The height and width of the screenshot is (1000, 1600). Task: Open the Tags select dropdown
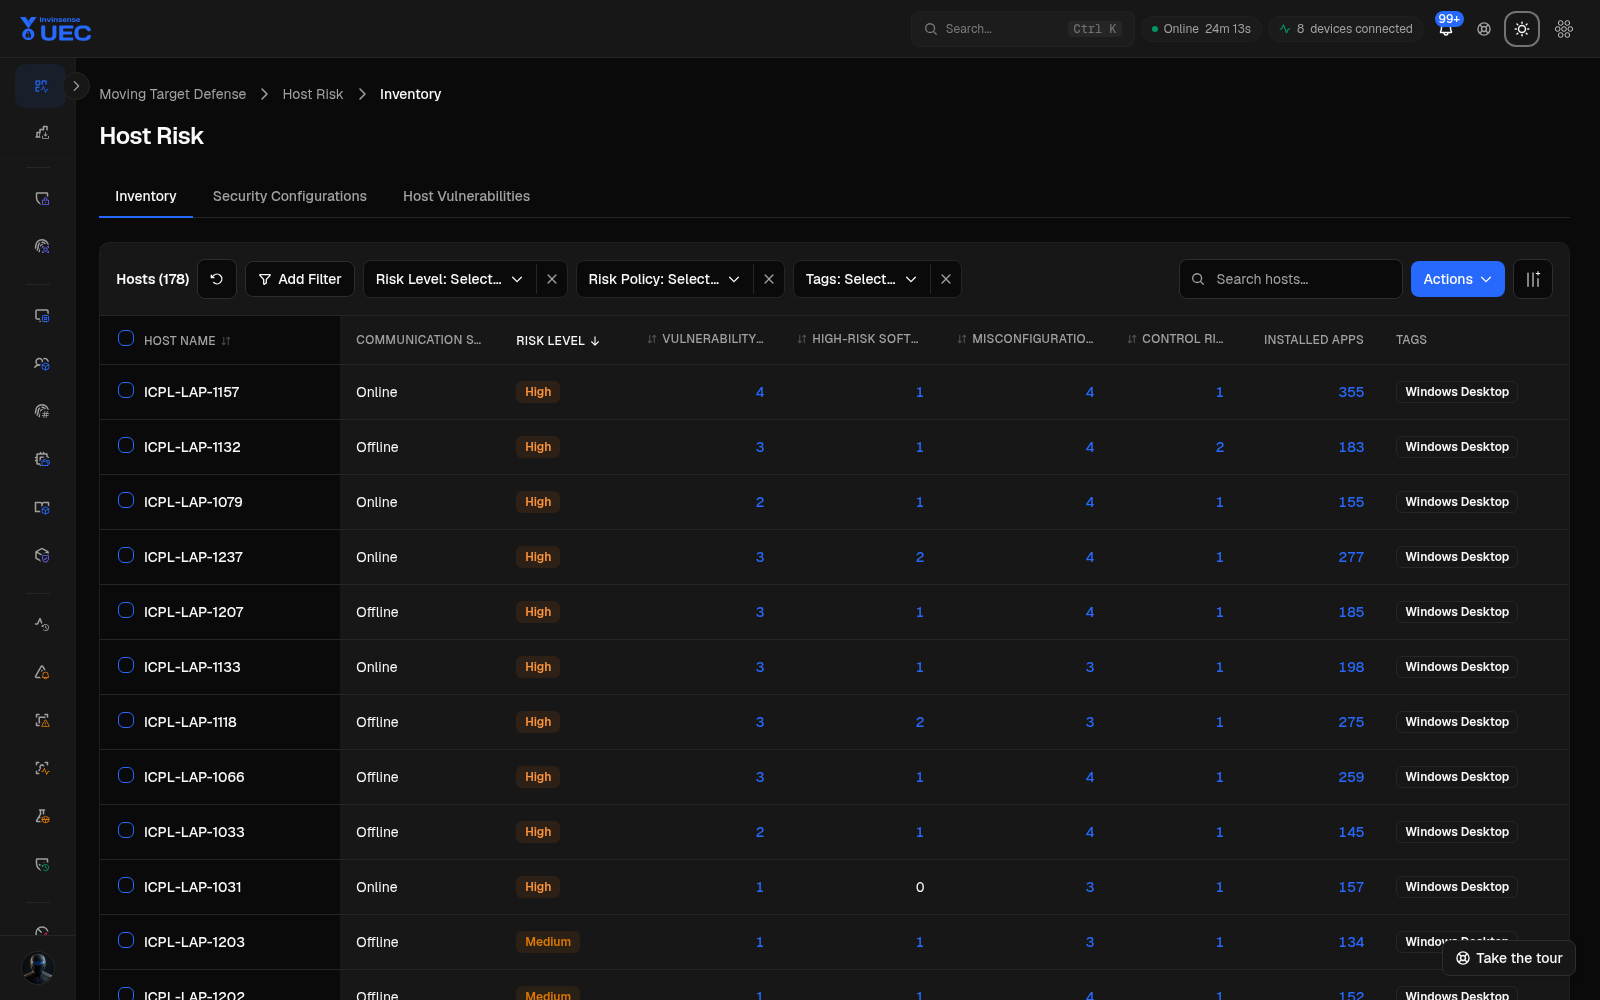point(862,279)
